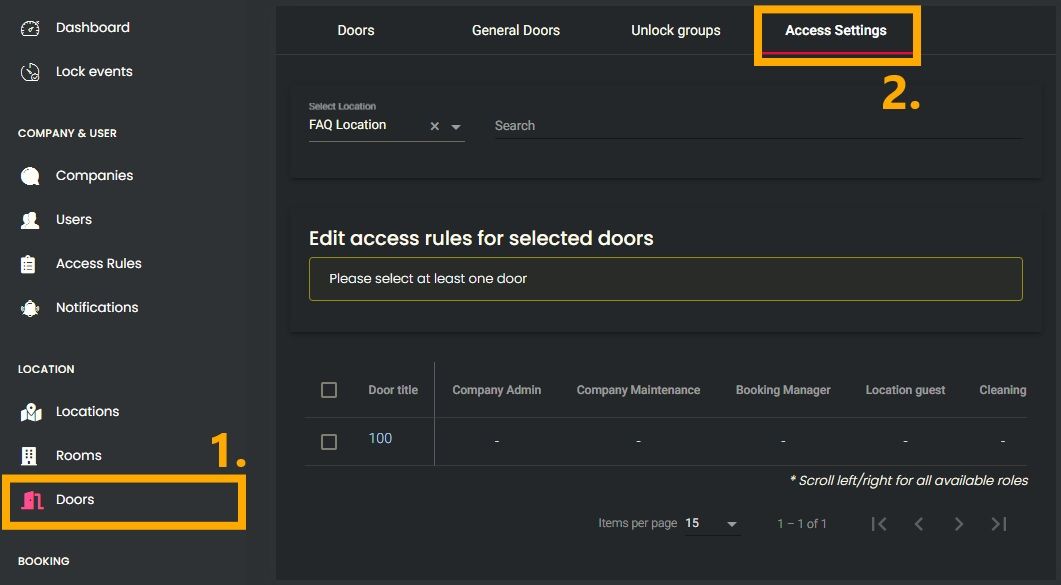The image size is (1061, 585).
Task: Open Lock events via its icon
Action: pyautogui.click(x=30, y=72)
